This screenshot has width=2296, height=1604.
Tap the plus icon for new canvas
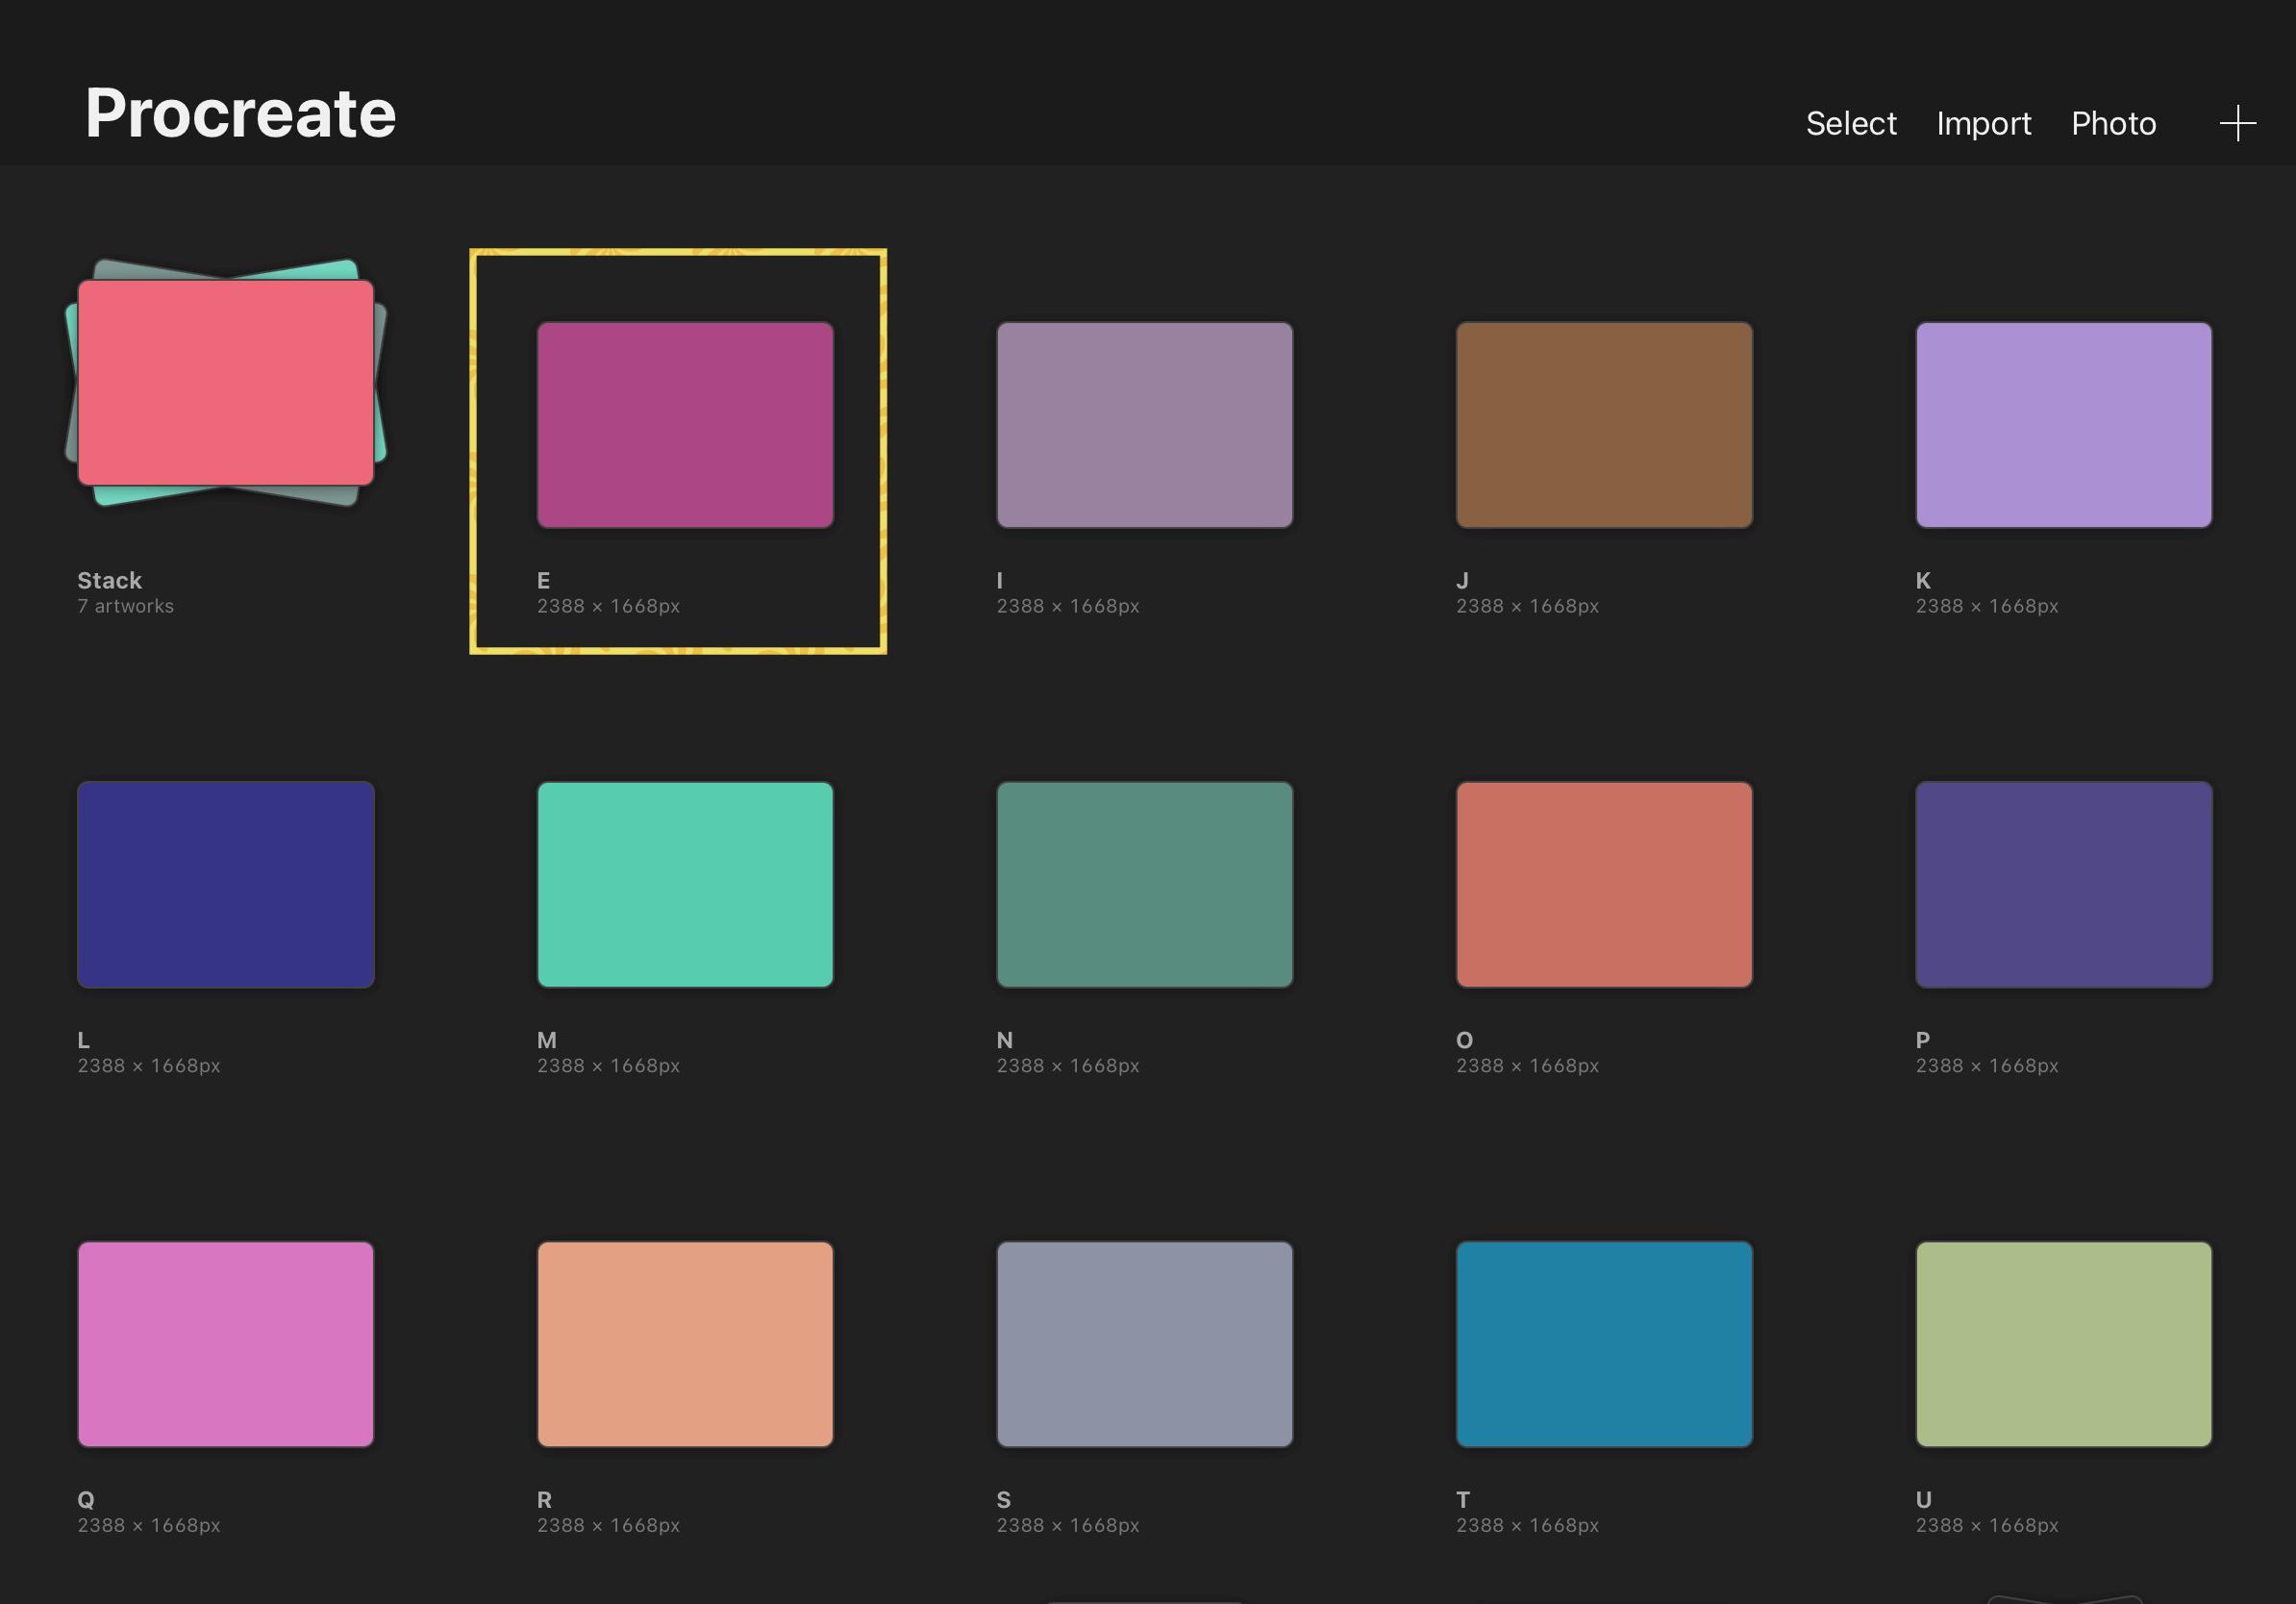point(2237,124)
